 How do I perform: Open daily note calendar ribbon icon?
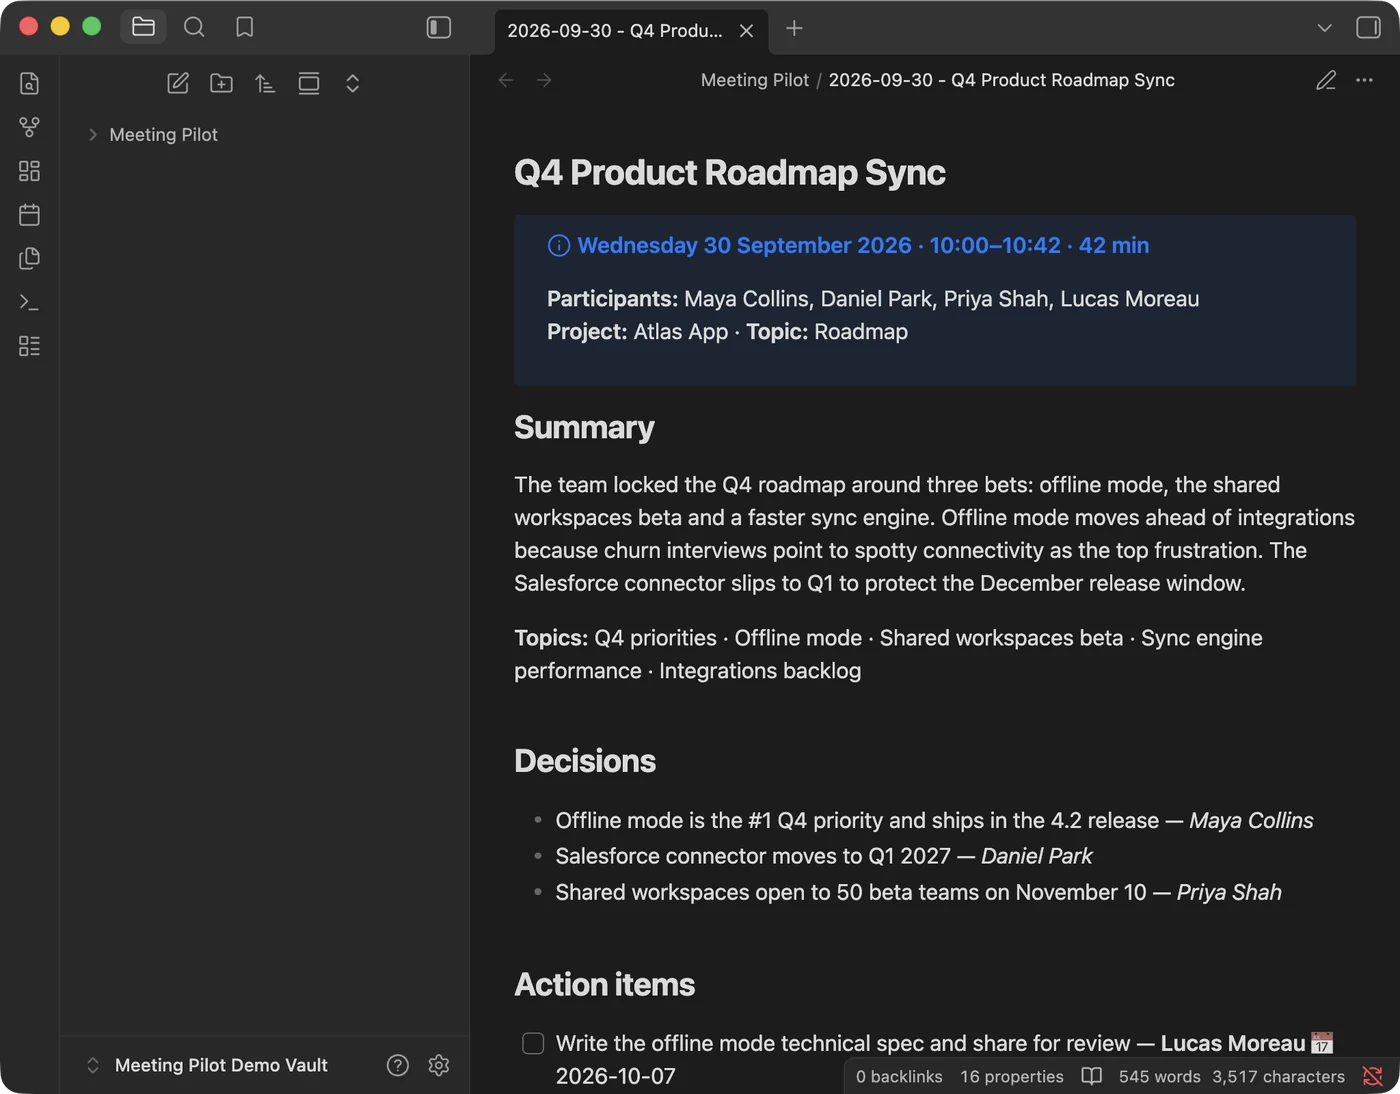30,214
